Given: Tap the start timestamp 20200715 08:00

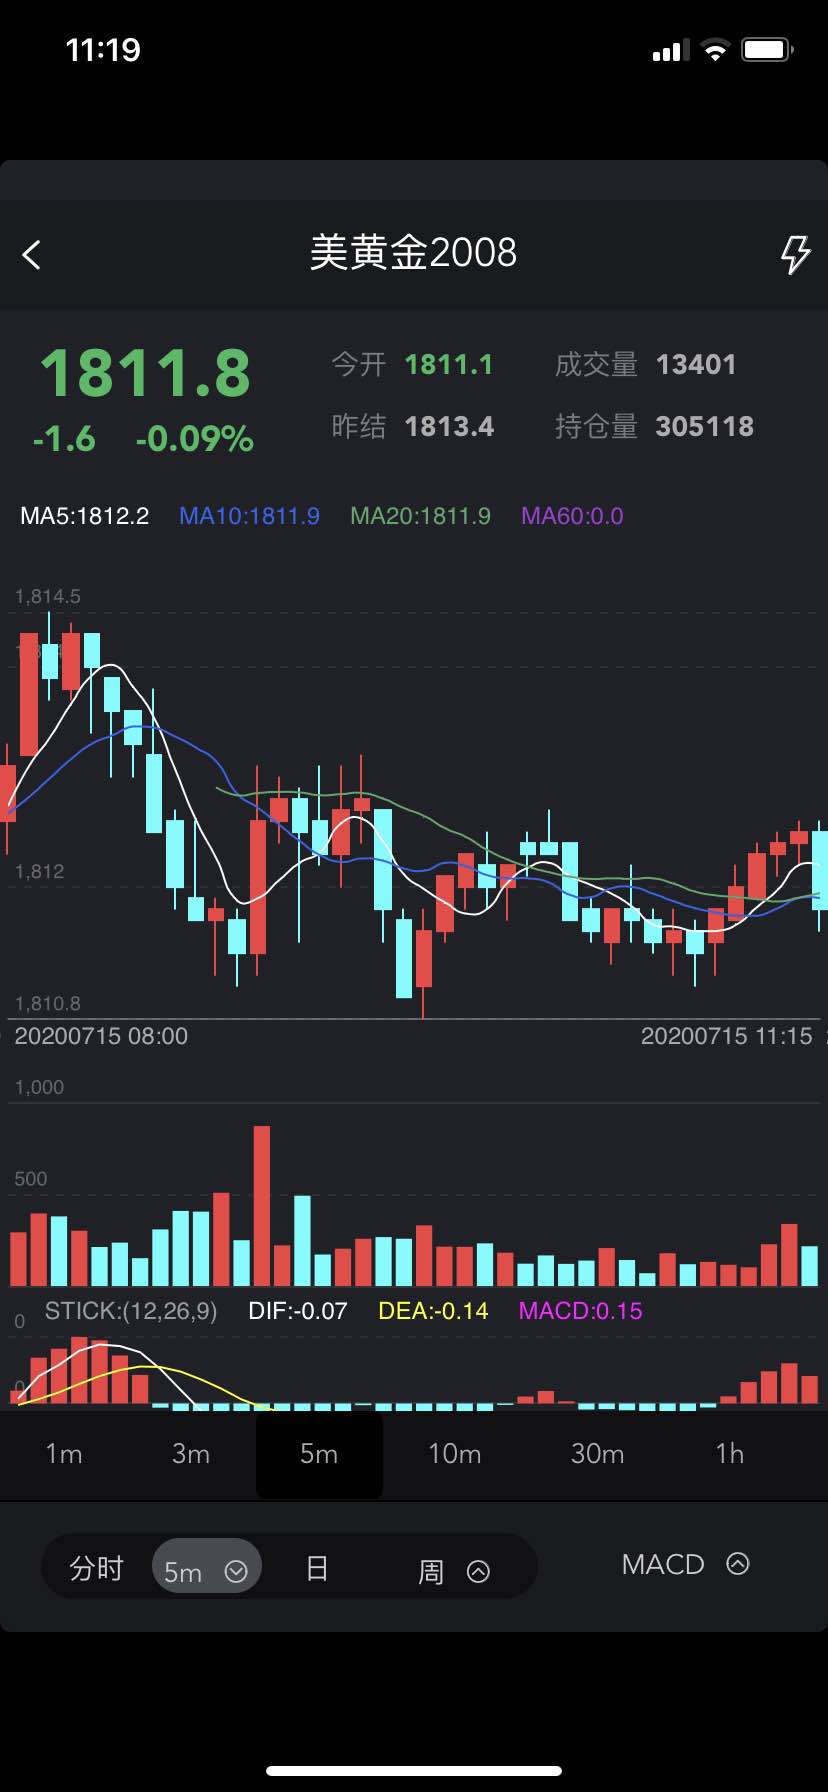Looking at the screenshot, I should [101, 1036].
